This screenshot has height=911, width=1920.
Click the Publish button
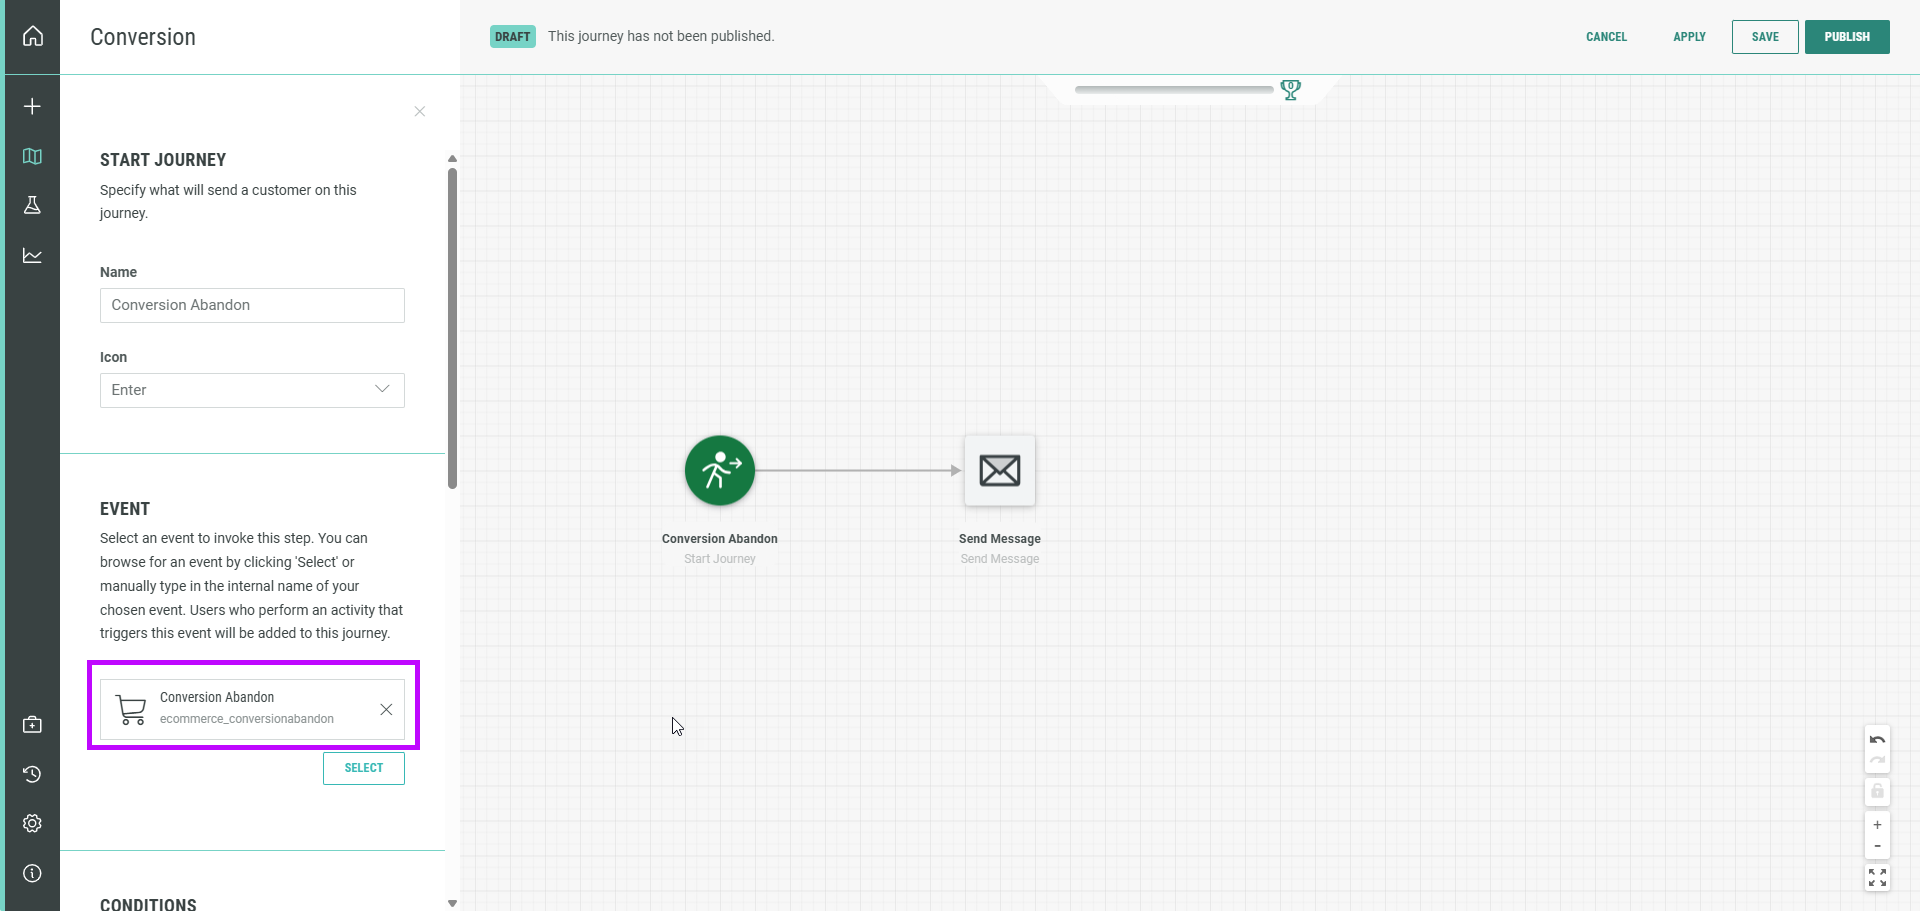(x=1846, y=37)
